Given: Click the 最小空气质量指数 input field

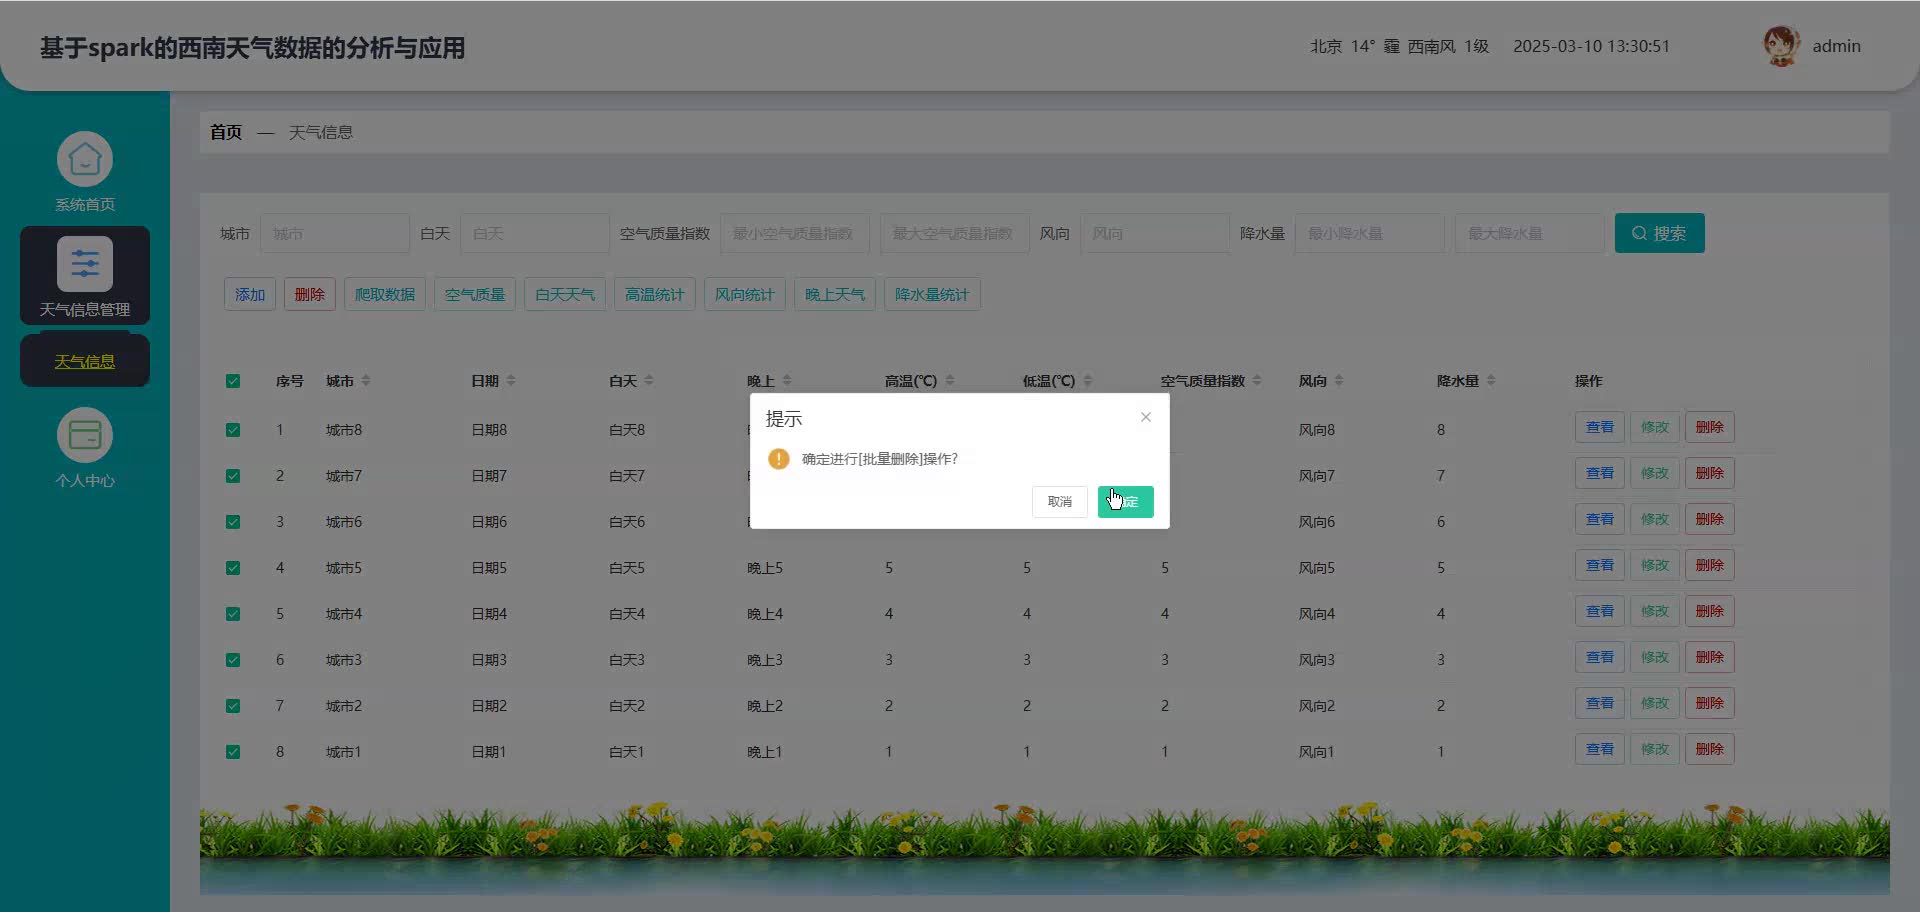Looking at the screenshot, I should [x=795, y=233].
